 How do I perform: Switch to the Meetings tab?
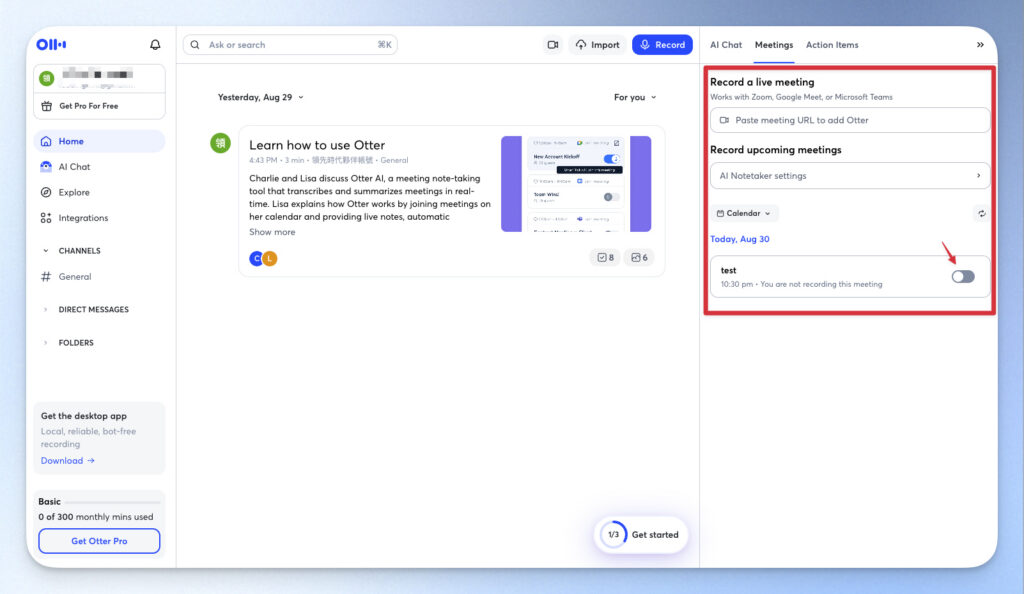[x=774, y=44]
